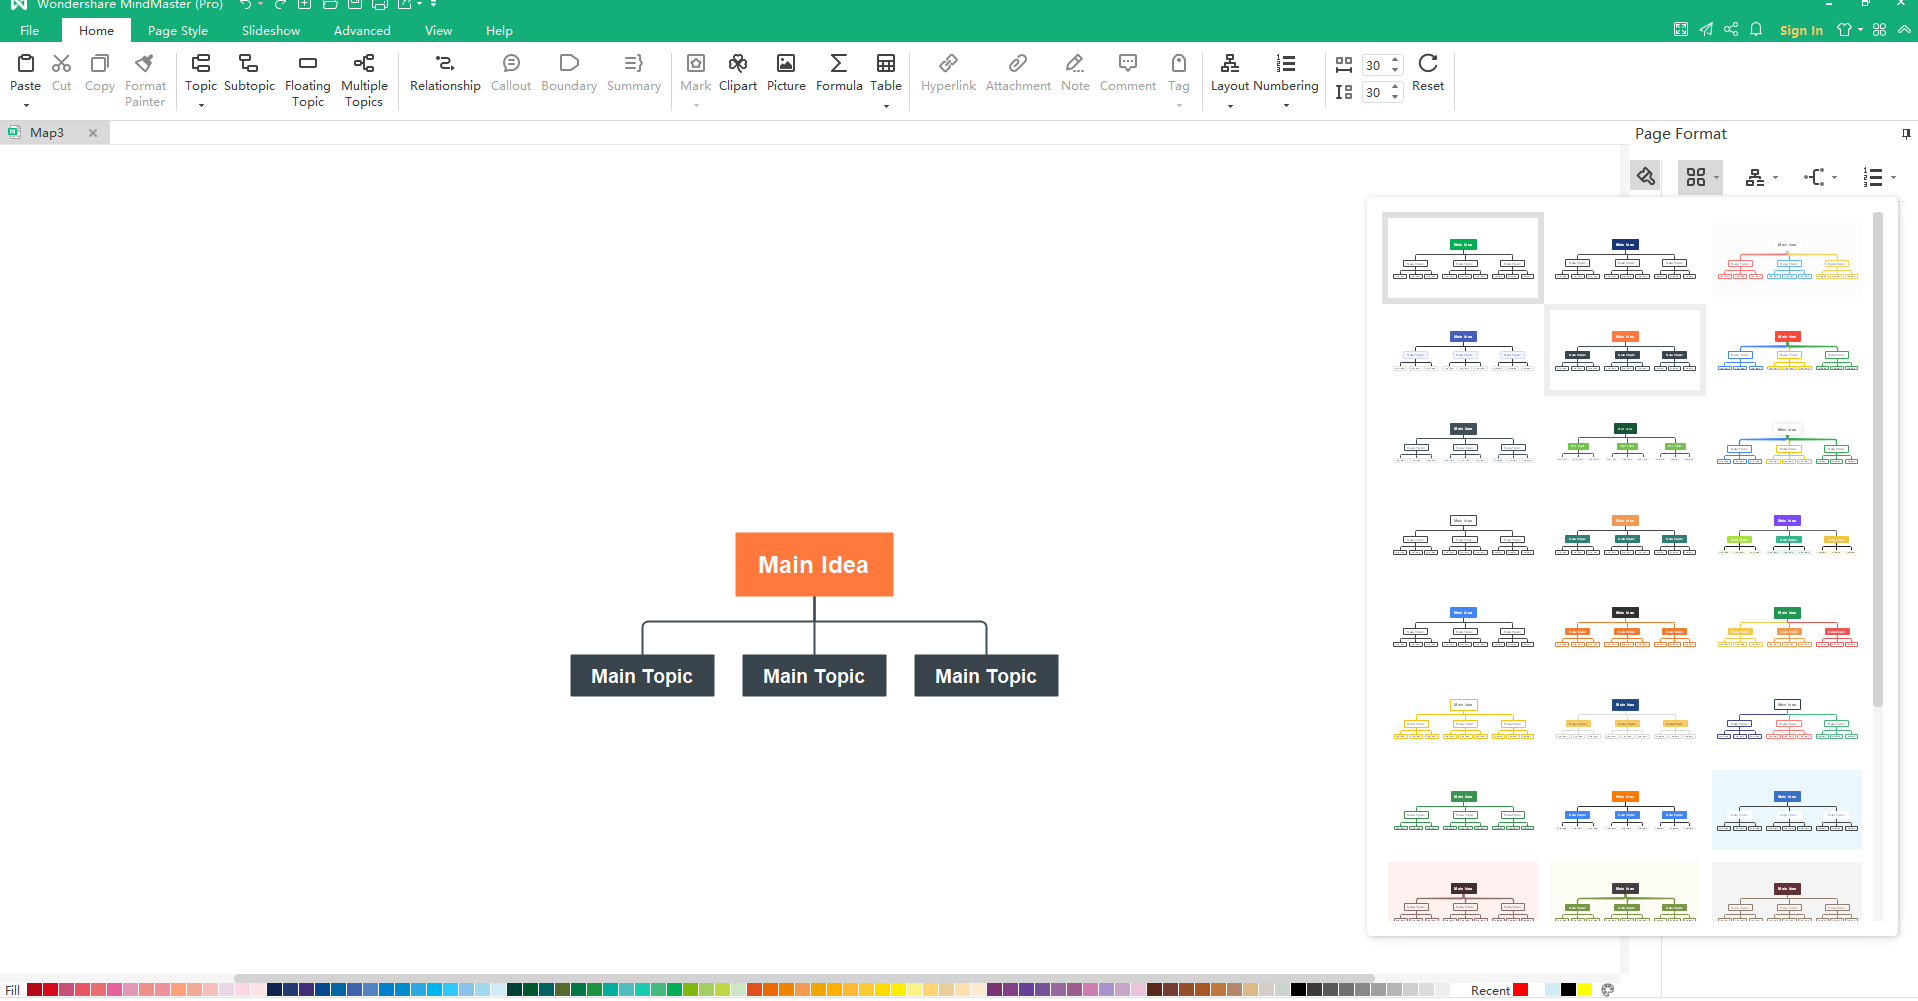Open the connector style dropdown in Page Format
This screenshot has height=1001, width=1918.
pos(1820,177)
